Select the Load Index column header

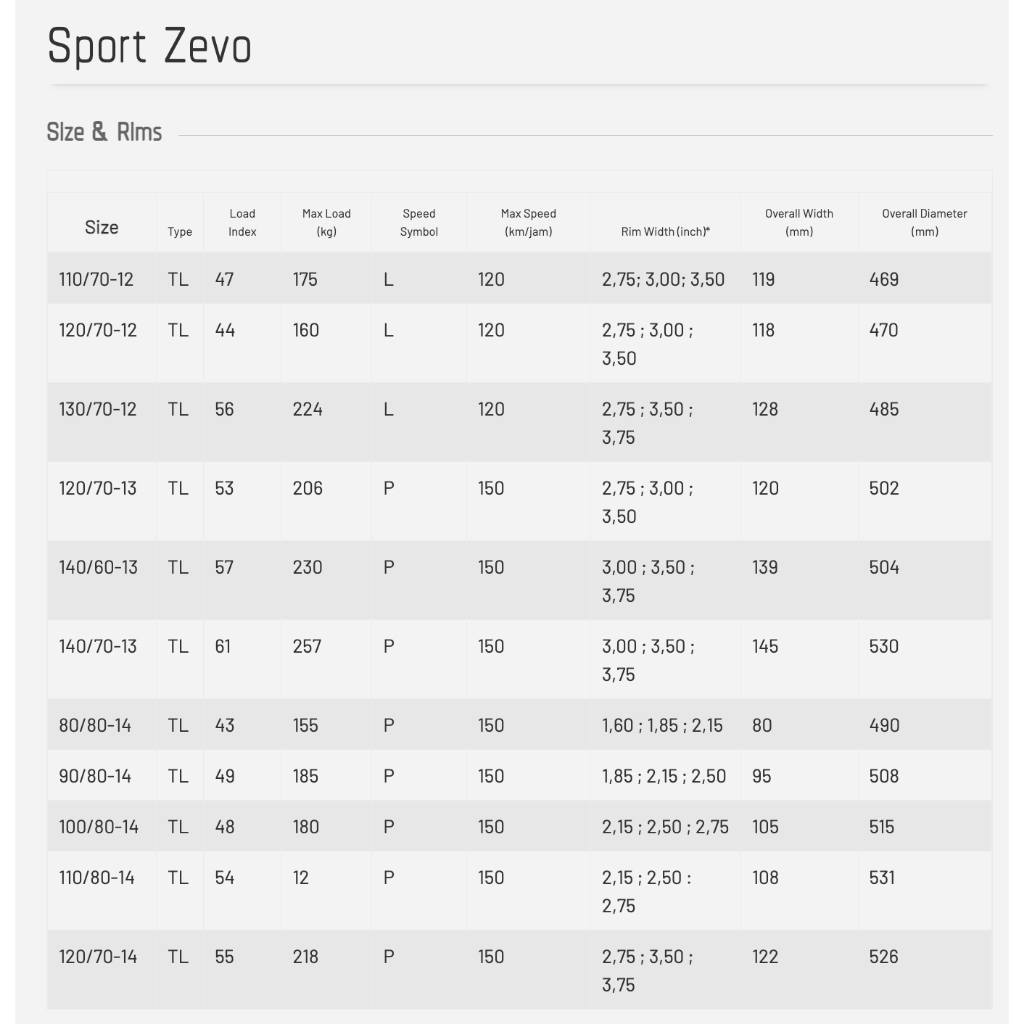click(242, 222)
